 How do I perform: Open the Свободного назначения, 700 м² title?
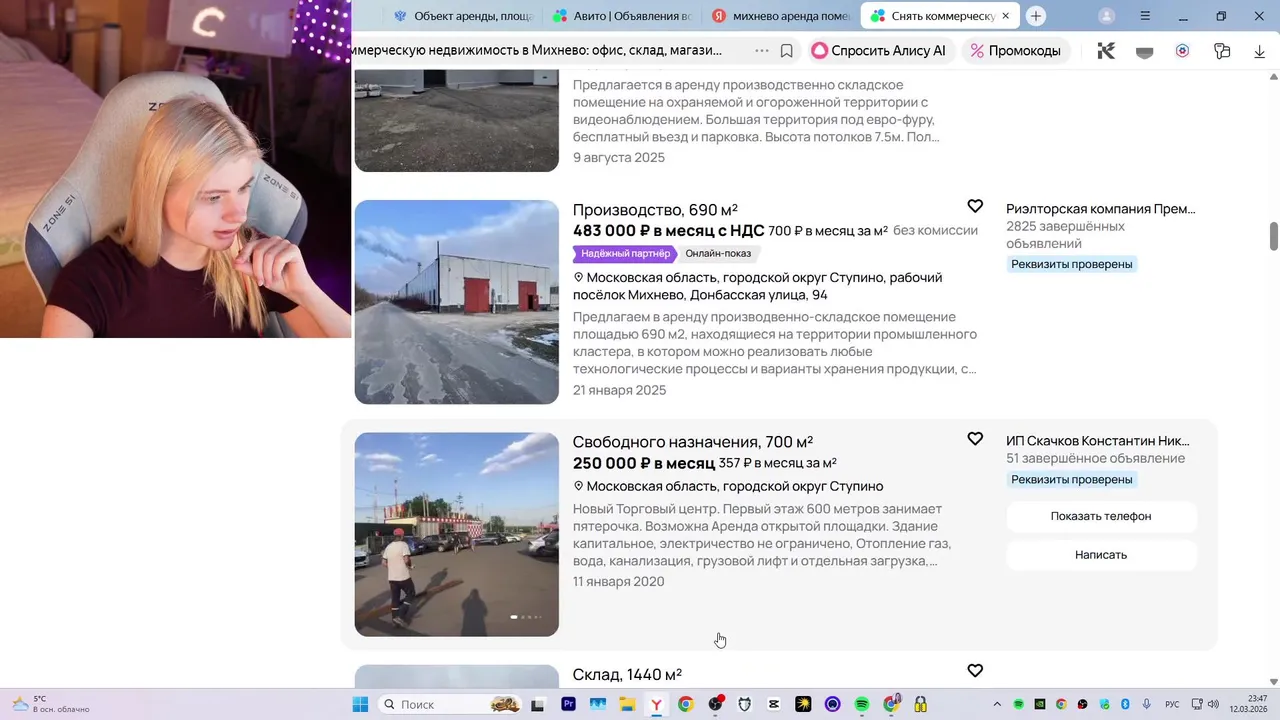(693, 441)
